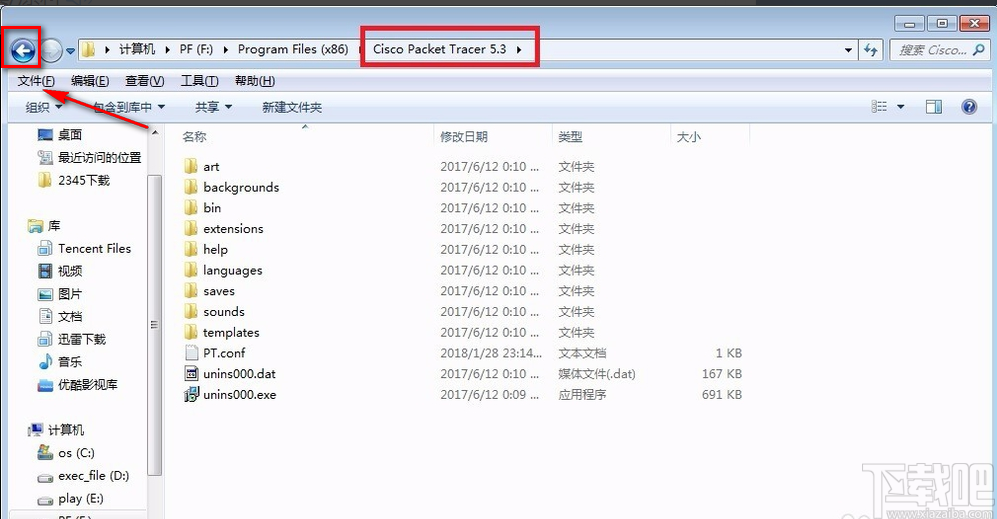
Task: Click the blue Help question mark icon
Action: coord(969,107)
